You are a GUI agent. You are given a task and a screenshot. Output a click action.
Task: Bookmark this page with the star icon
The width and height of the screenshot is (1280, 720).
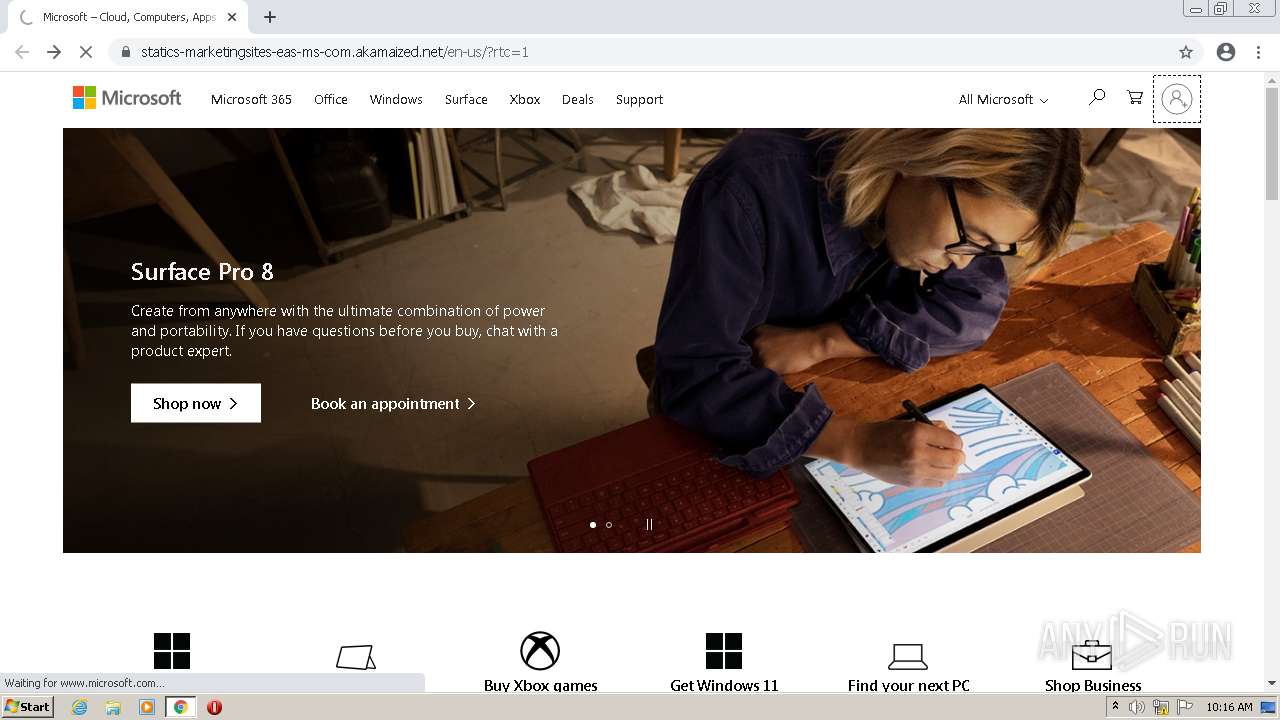pos(1186,52)
